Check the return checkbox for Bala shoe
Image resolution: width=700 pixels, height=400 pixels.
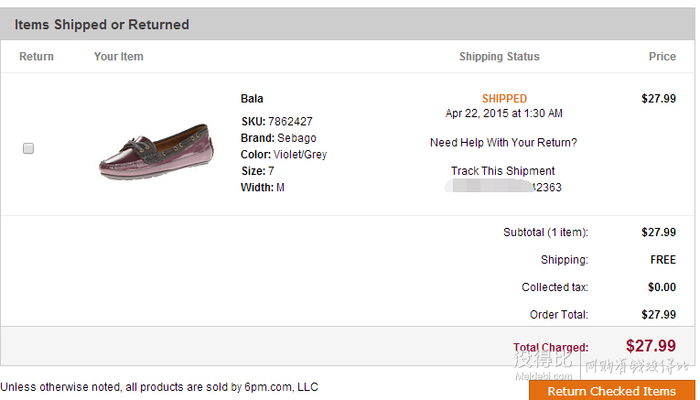click(28, 148)
